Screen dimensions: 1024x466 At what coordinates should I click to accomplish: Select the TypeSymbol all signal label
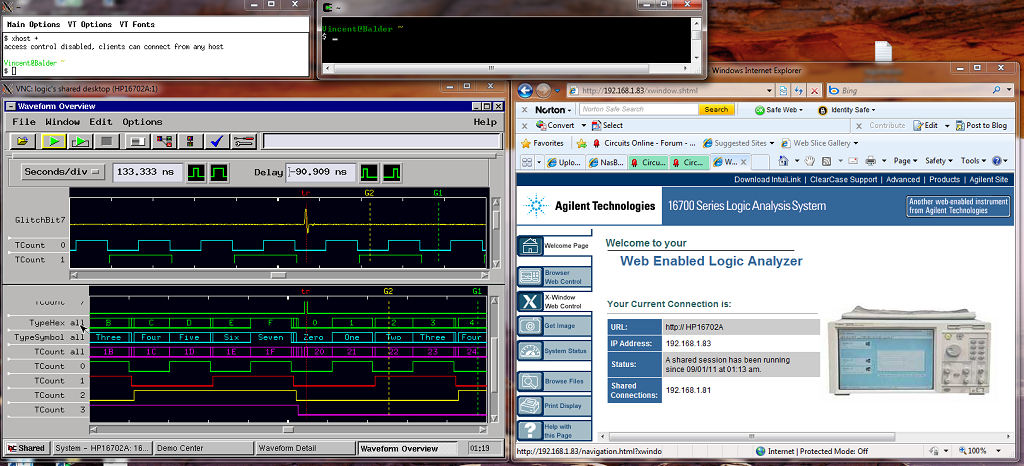pos(50,337)
